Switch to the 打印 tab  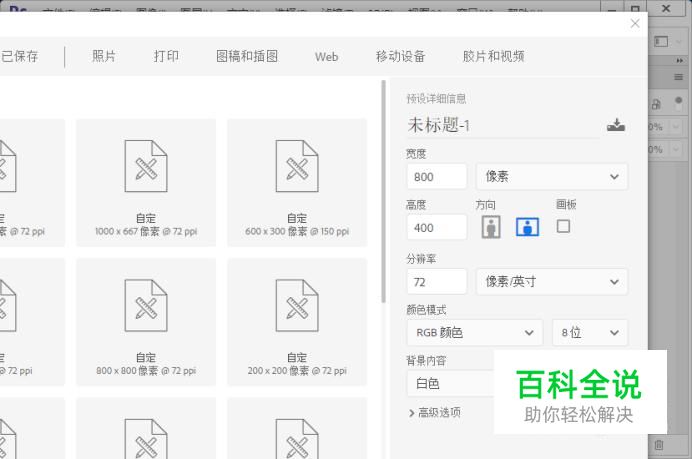click(166, 56)
